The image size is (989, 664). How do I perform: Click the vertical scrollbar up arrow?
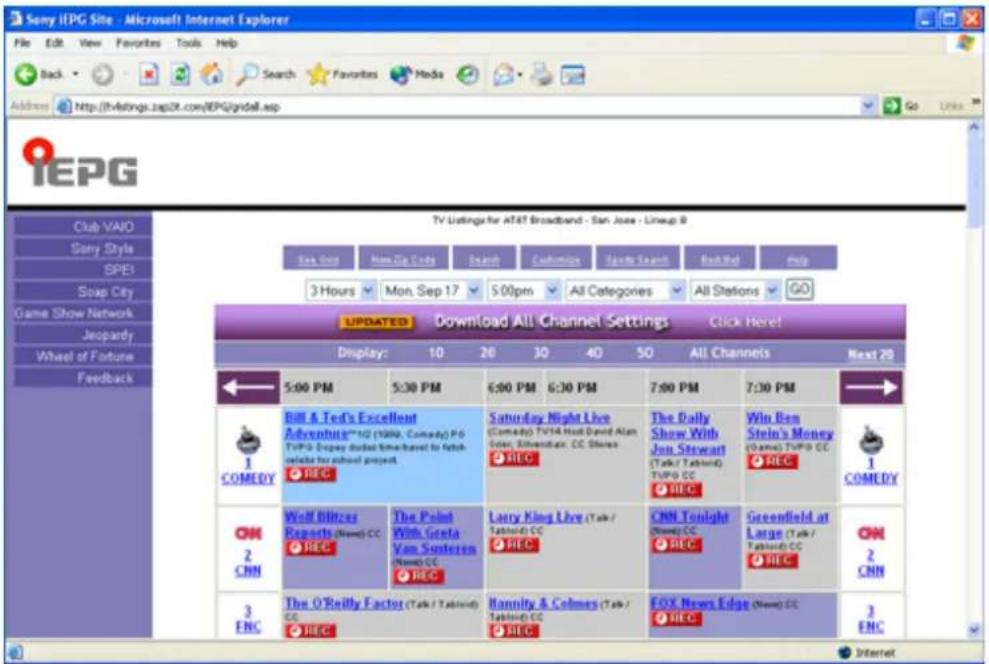point(974,127)
